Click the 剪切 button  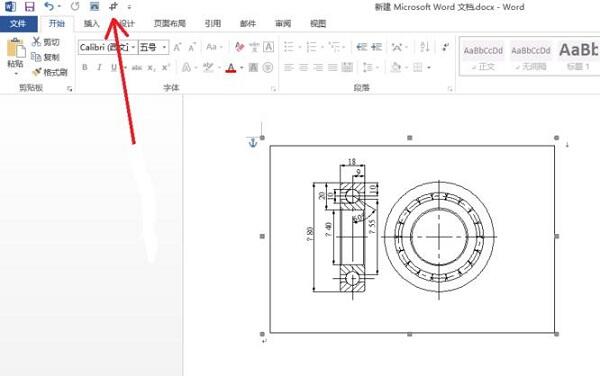coord(46,42)
